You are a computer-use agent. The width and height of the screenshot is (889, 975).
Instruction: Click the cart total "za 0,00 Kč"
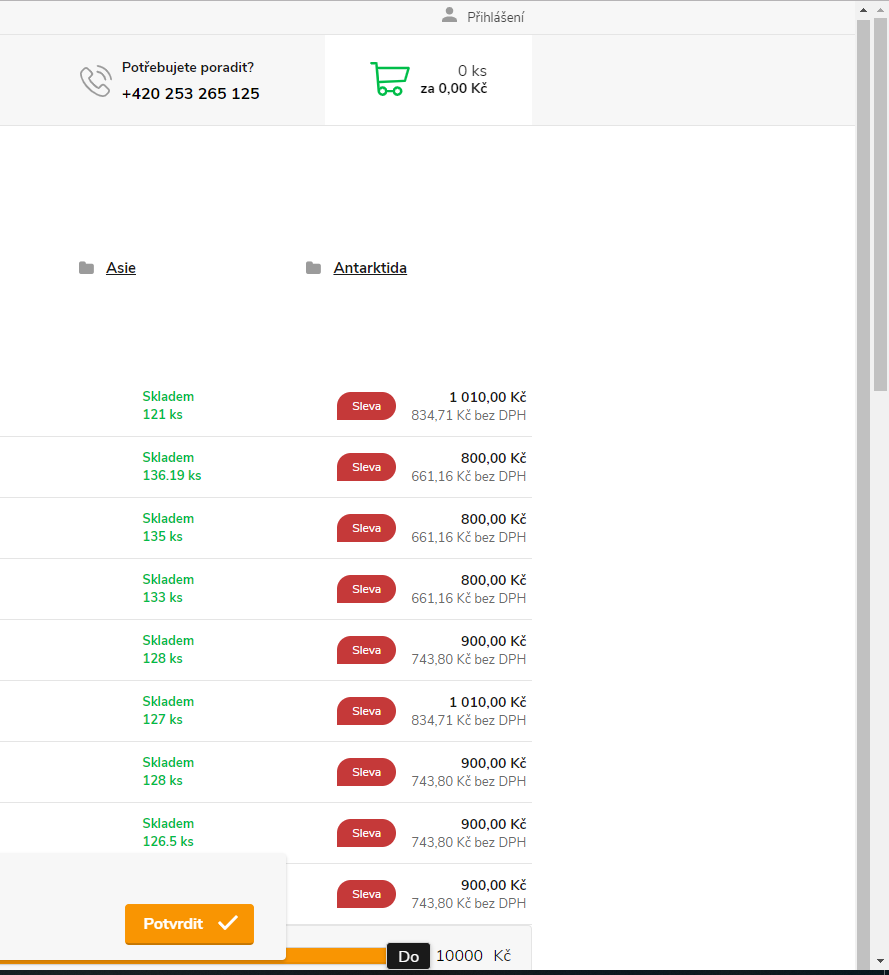(x=453, y=89)
